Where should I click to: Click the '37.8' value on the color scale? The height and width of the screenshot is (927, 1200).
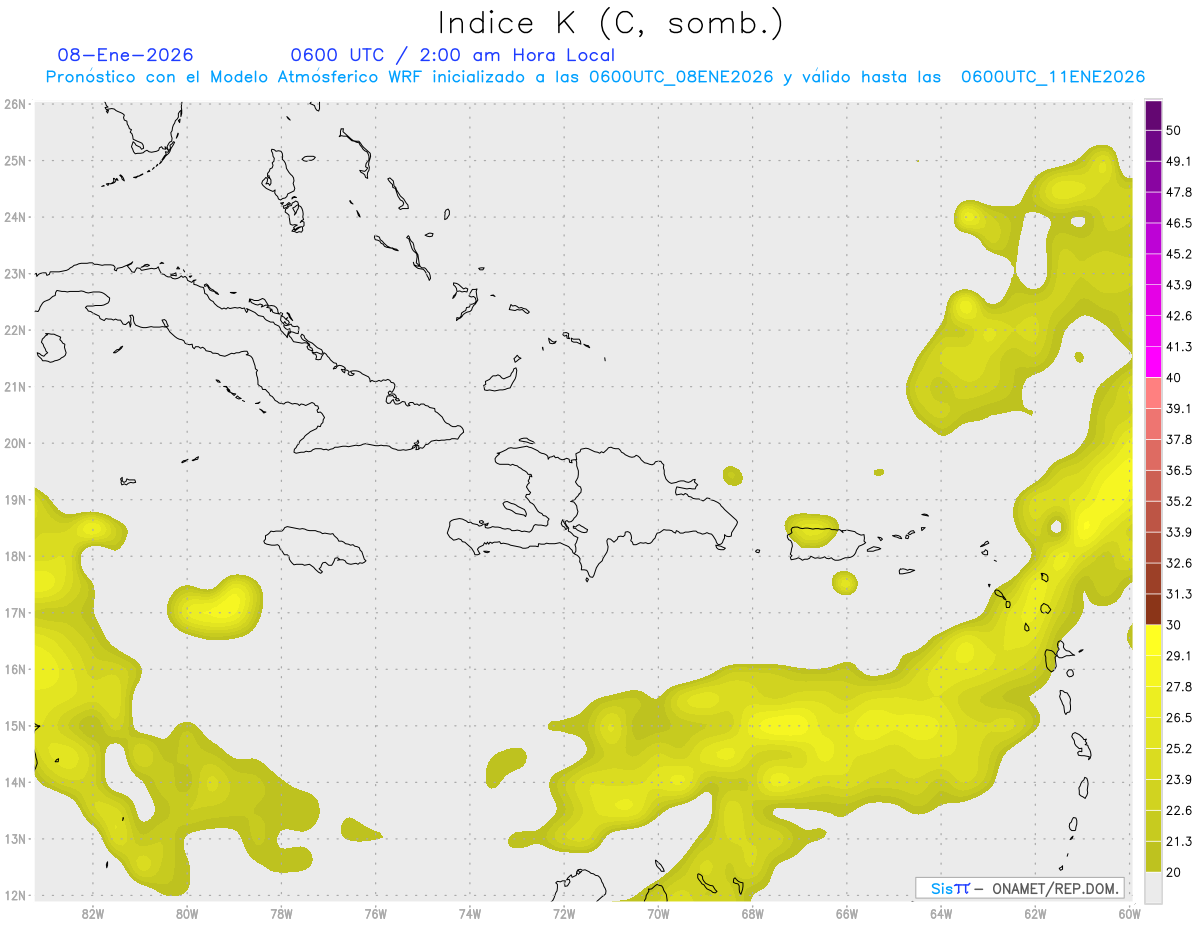click(x=1179, y=439)
